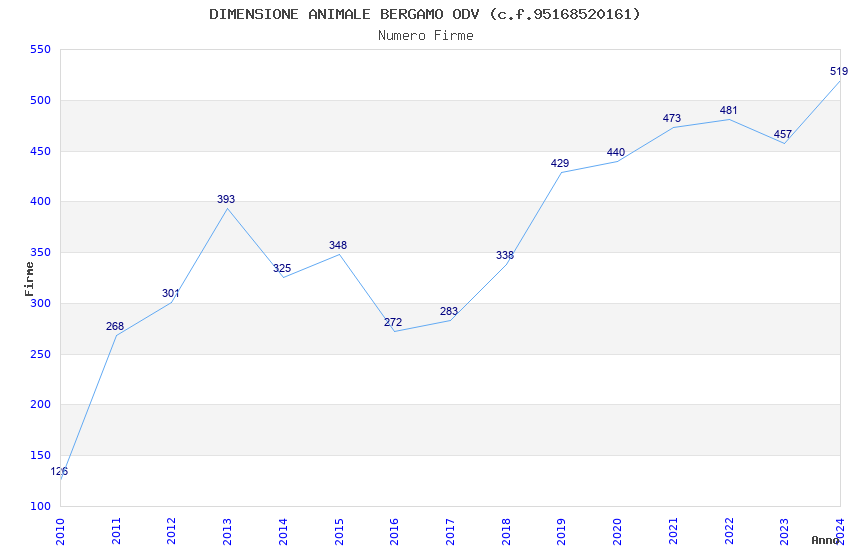Select data label 338 for 2018

(505, 255)
